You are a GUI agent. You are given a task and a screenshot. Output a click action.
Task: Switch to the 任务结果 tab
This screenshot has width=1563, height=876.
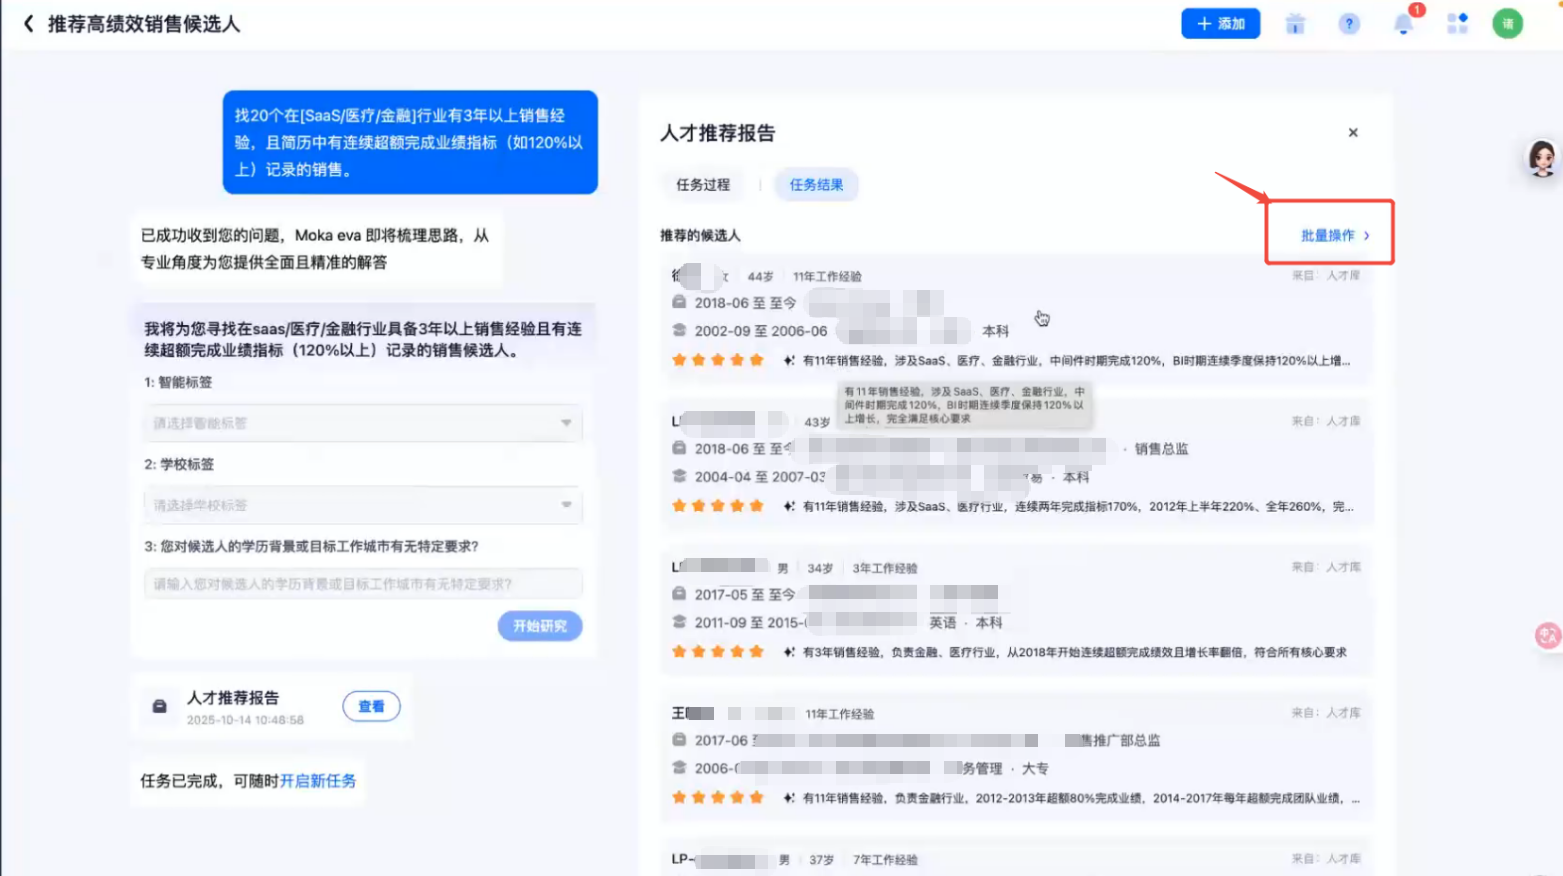pyautogui.click(x=816, y=185)
